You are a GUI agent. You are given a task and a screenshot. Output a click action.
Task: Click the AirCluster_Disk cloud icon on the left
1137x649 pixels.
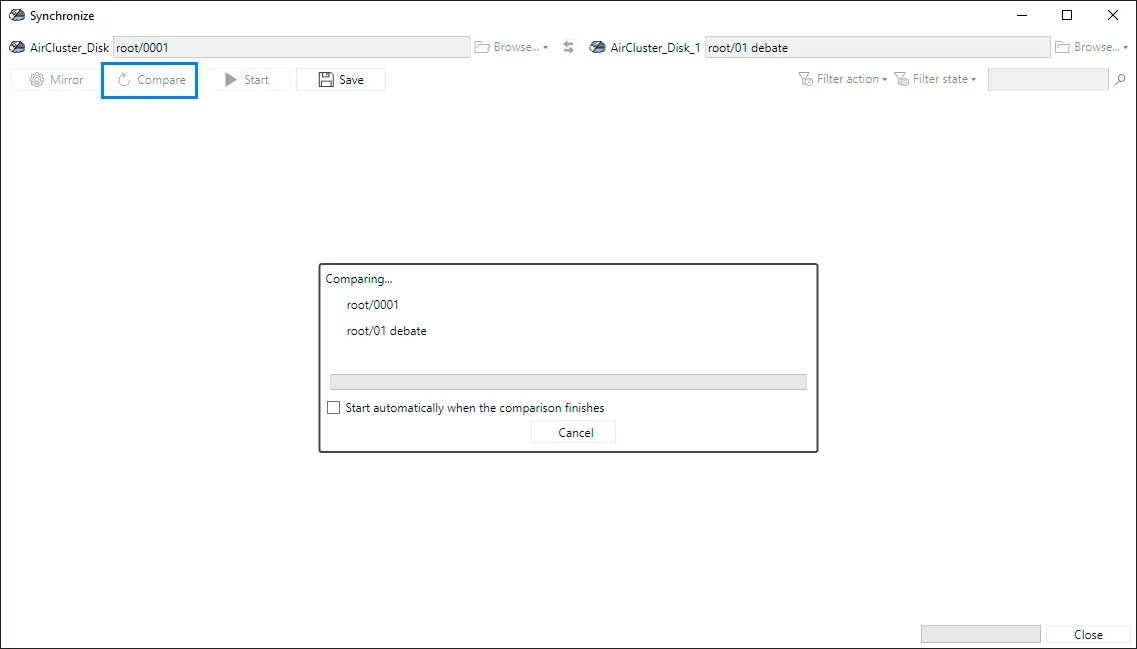pyautogui.click(x=17, y=47)
